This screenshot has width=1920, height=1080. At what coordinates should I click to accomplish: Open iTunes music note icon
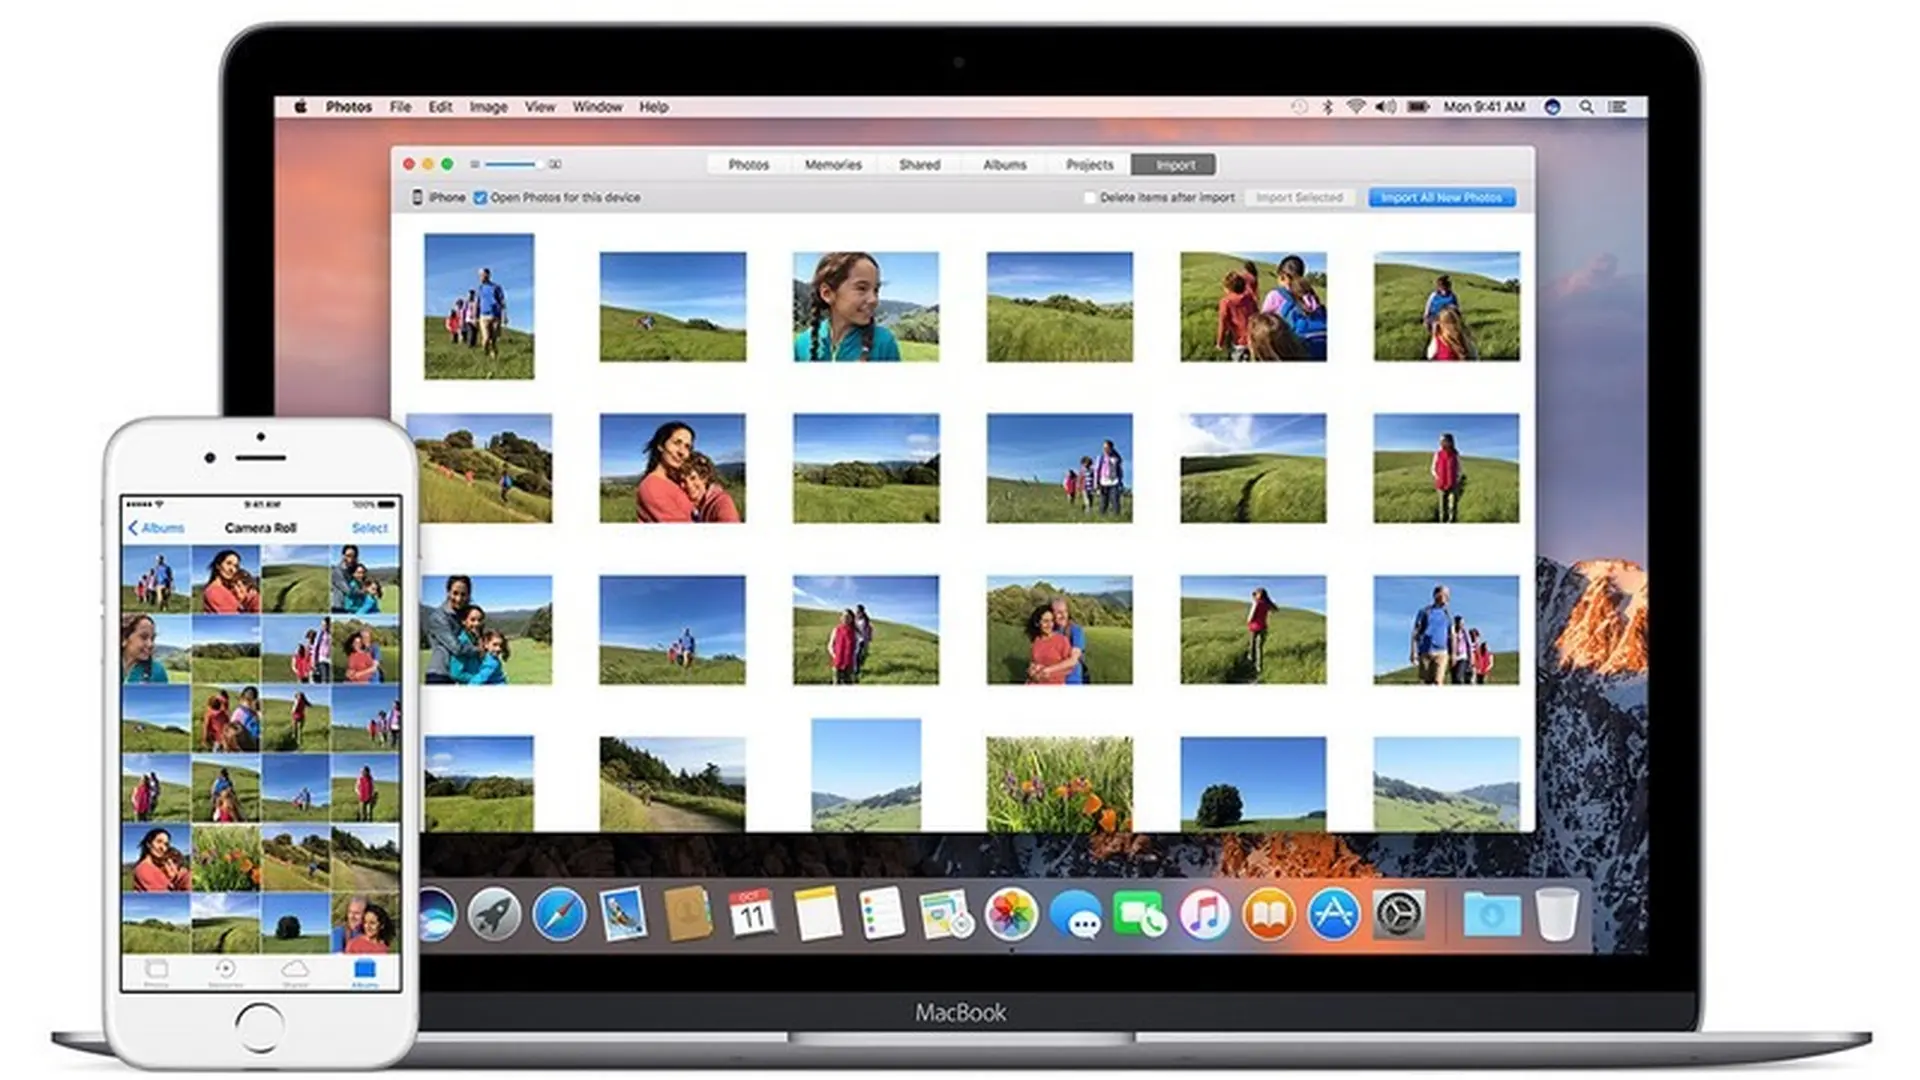[1204, 914]
